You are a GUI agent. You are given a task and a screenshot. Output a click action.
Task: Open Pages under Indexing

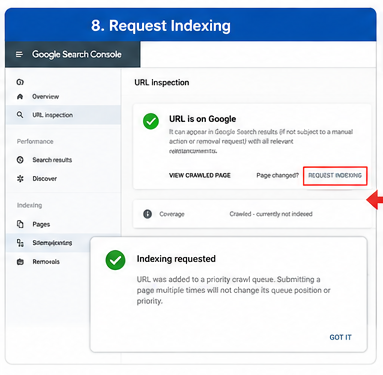[41, 224]
